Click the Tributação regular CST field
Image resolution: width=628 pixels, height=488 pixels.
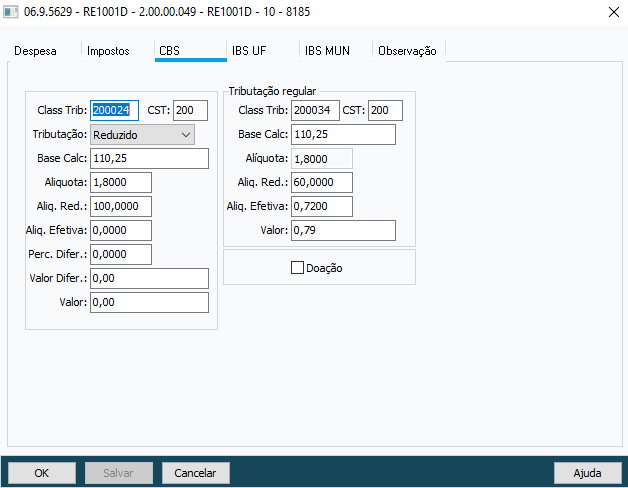point(385,110)
